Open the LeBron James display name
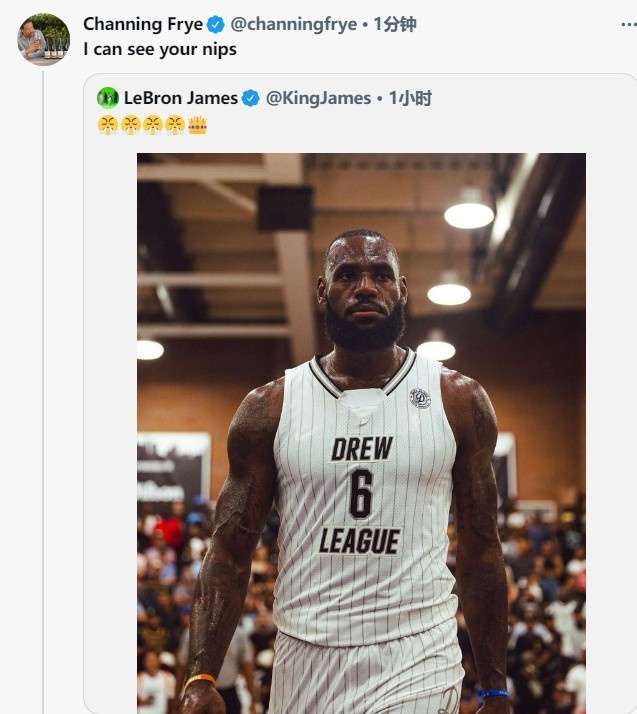Viewport: 637px width, 714px height. [181, 98]
